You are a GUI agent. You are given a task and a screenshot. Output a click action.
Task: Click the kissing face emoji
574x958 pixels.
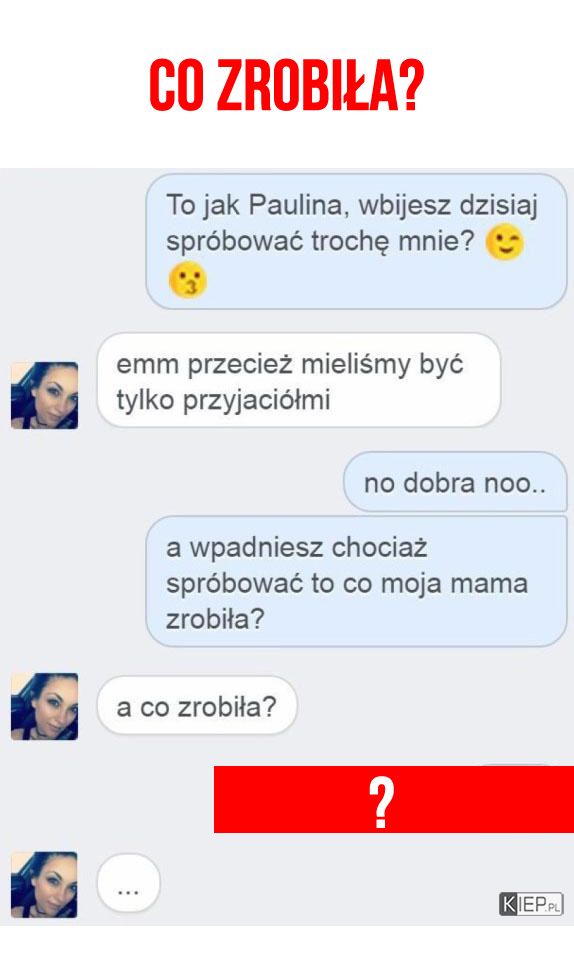coord(188,280)
